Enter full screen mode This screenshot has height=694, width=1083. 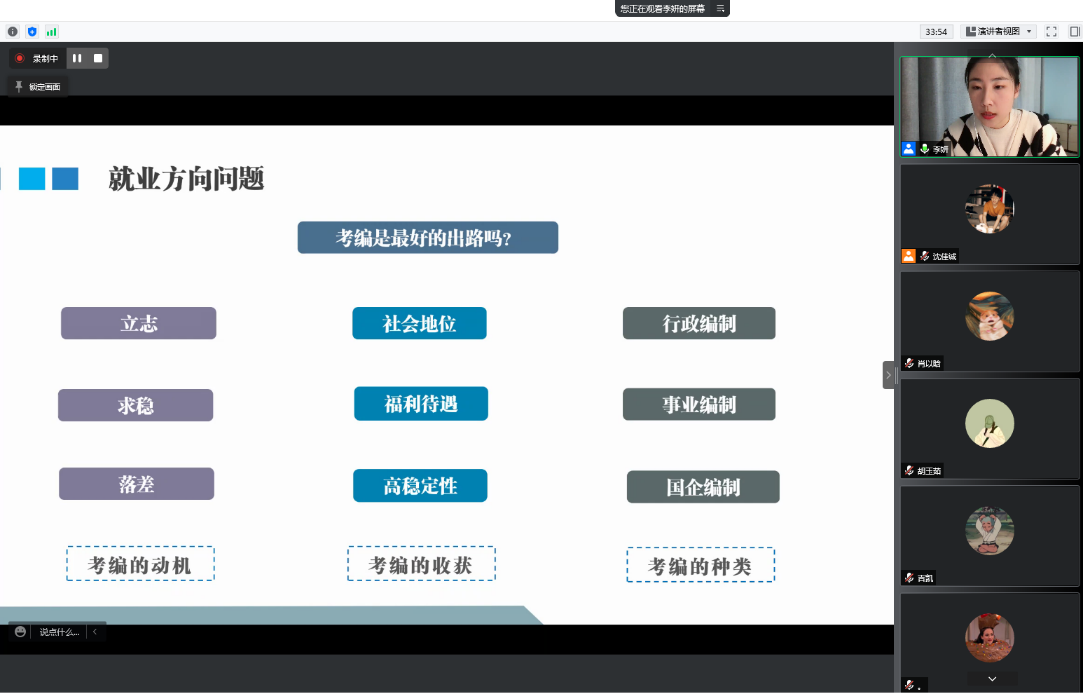(x=1051, y=31)
